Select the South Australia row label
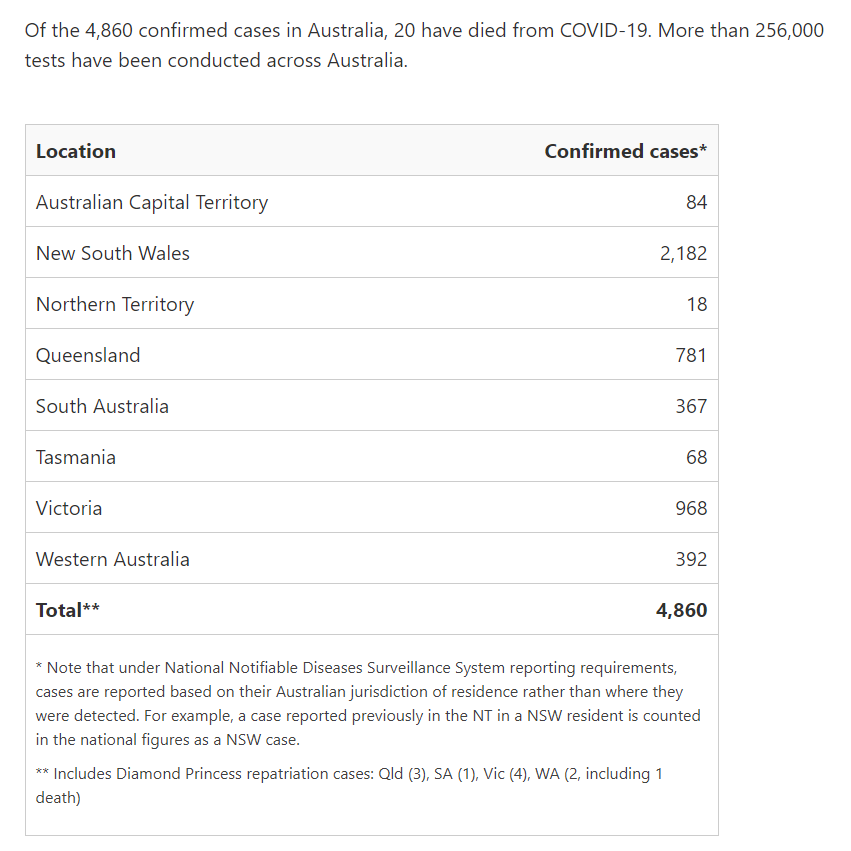The height and width of the screenshot is (851, 851). point(102,407)
